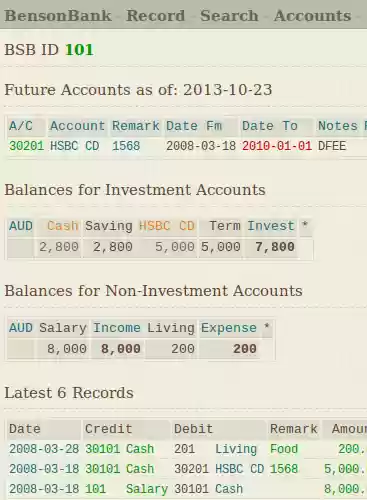Click debit 30101 Cash in Salary record

(209, 489)
